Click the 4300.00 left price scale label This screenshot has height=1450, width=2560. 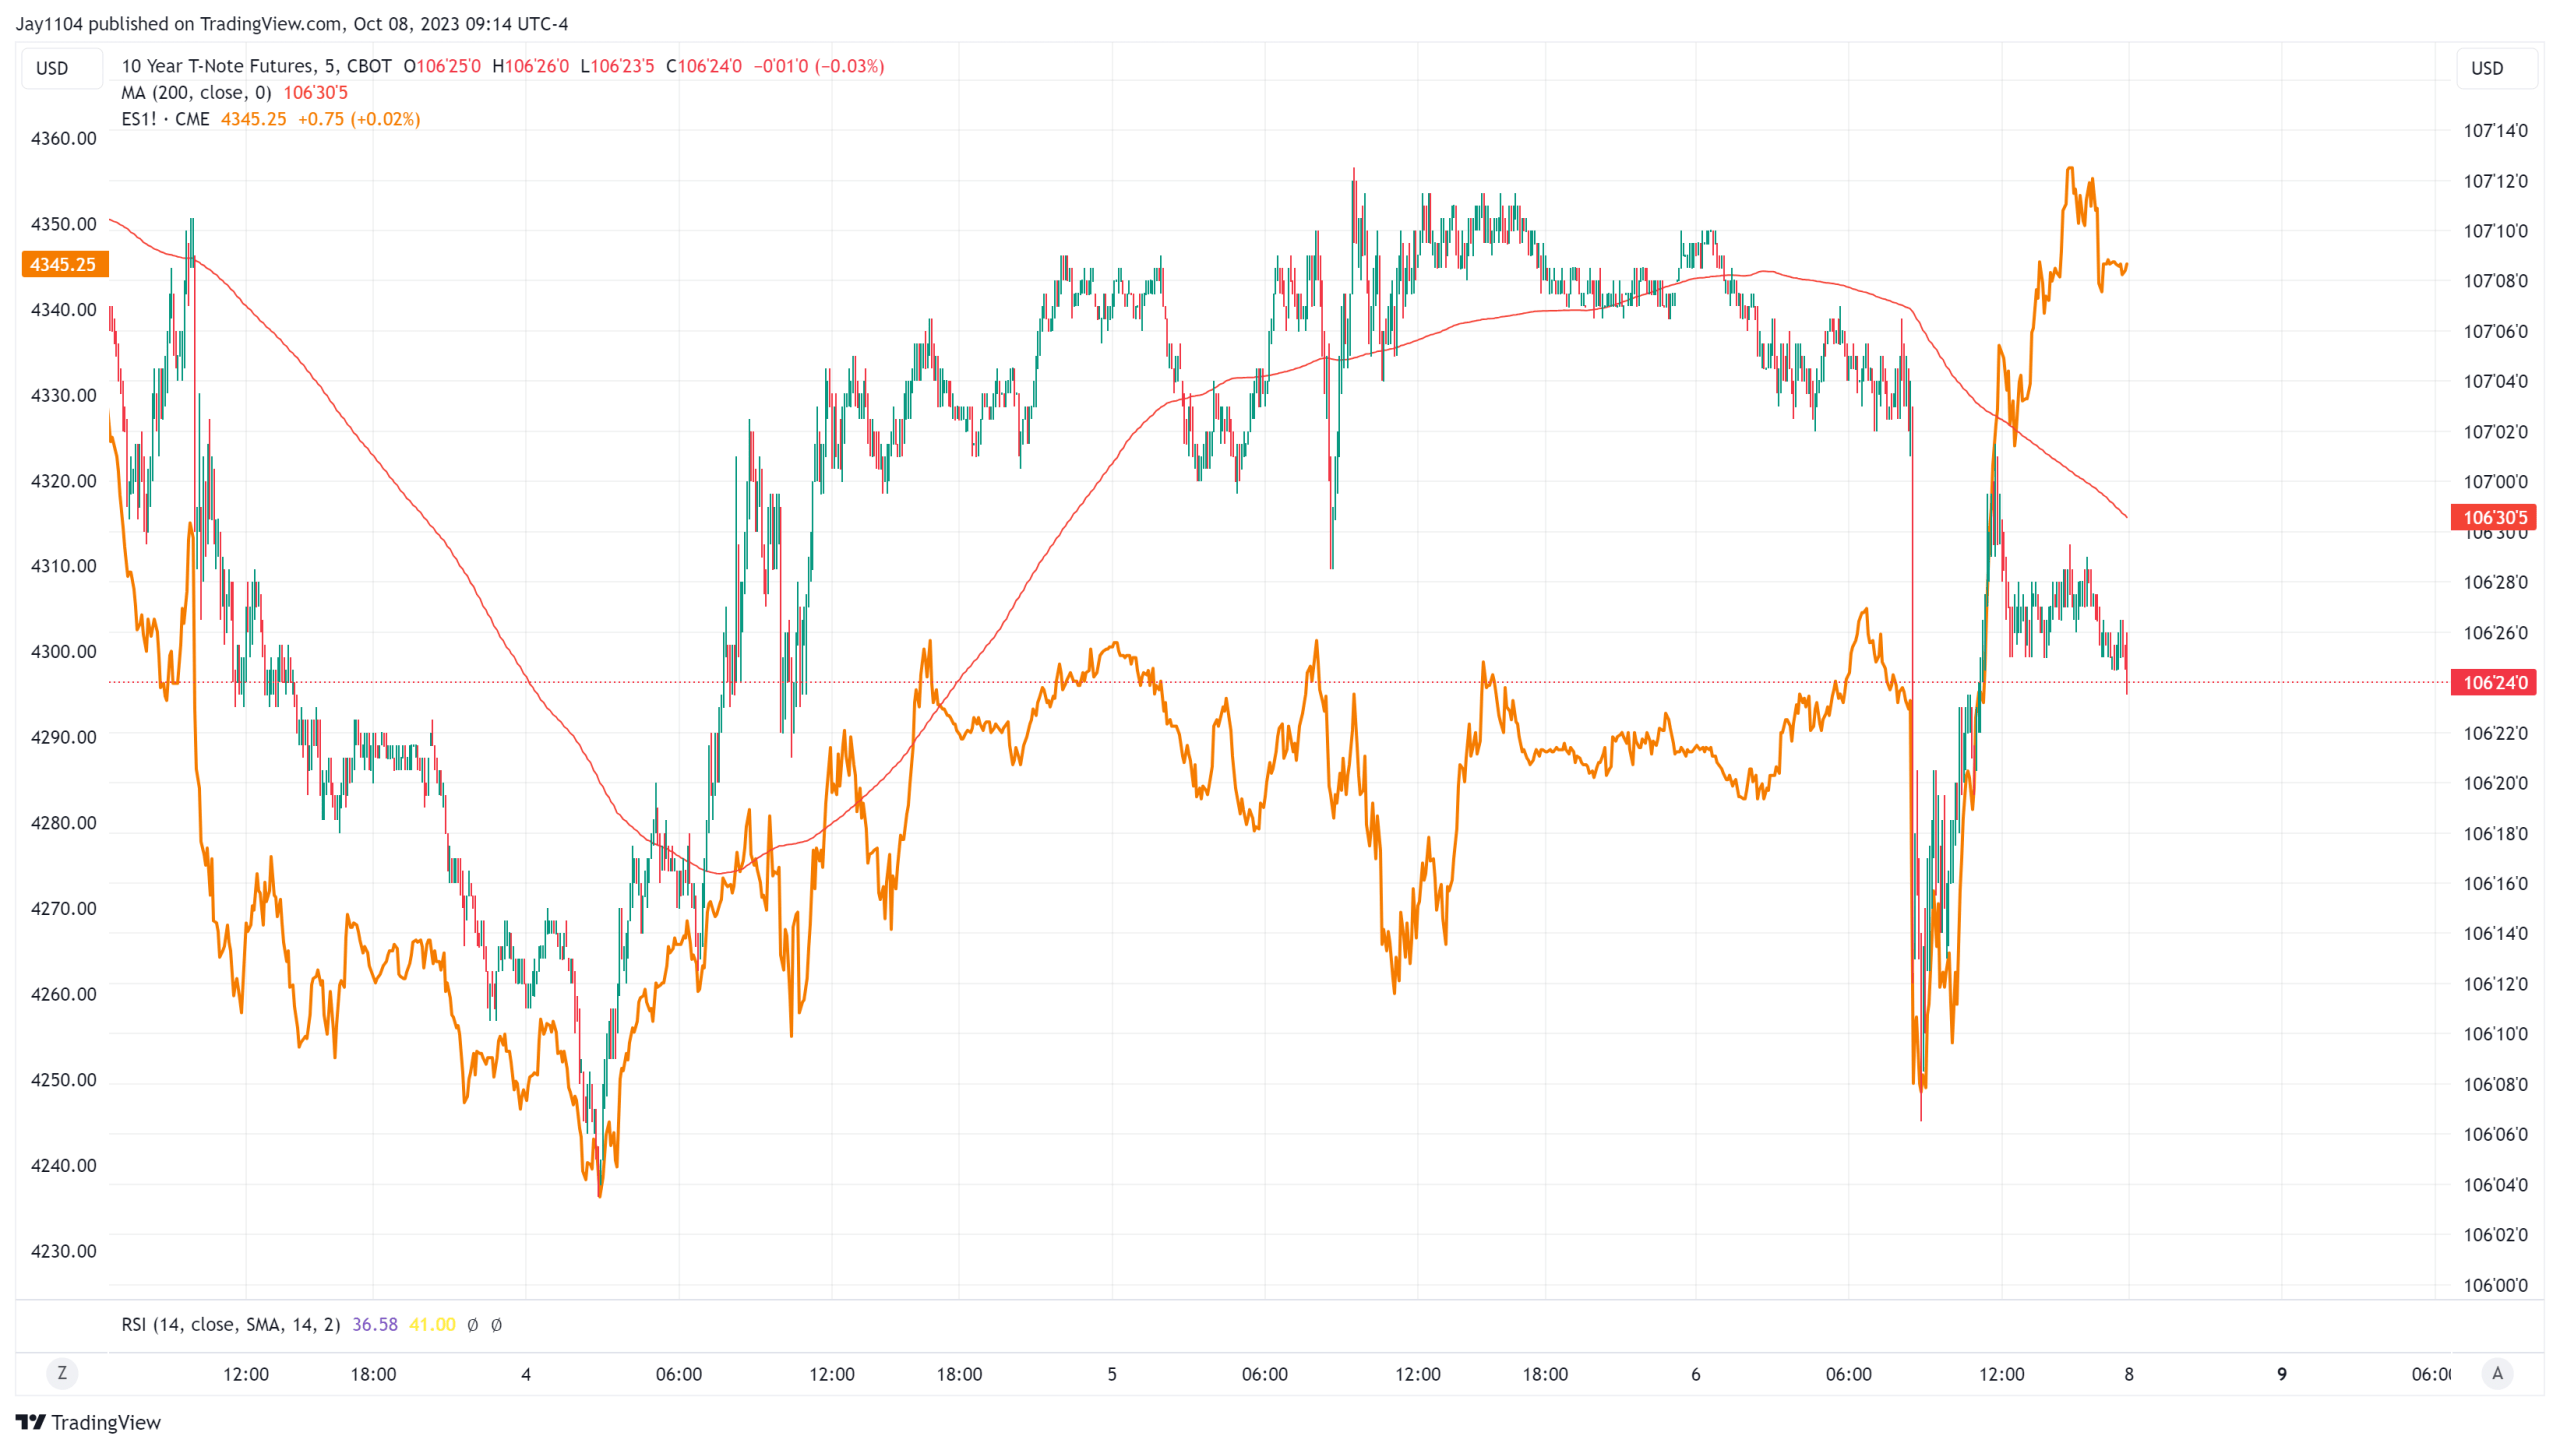coord(64,651)
